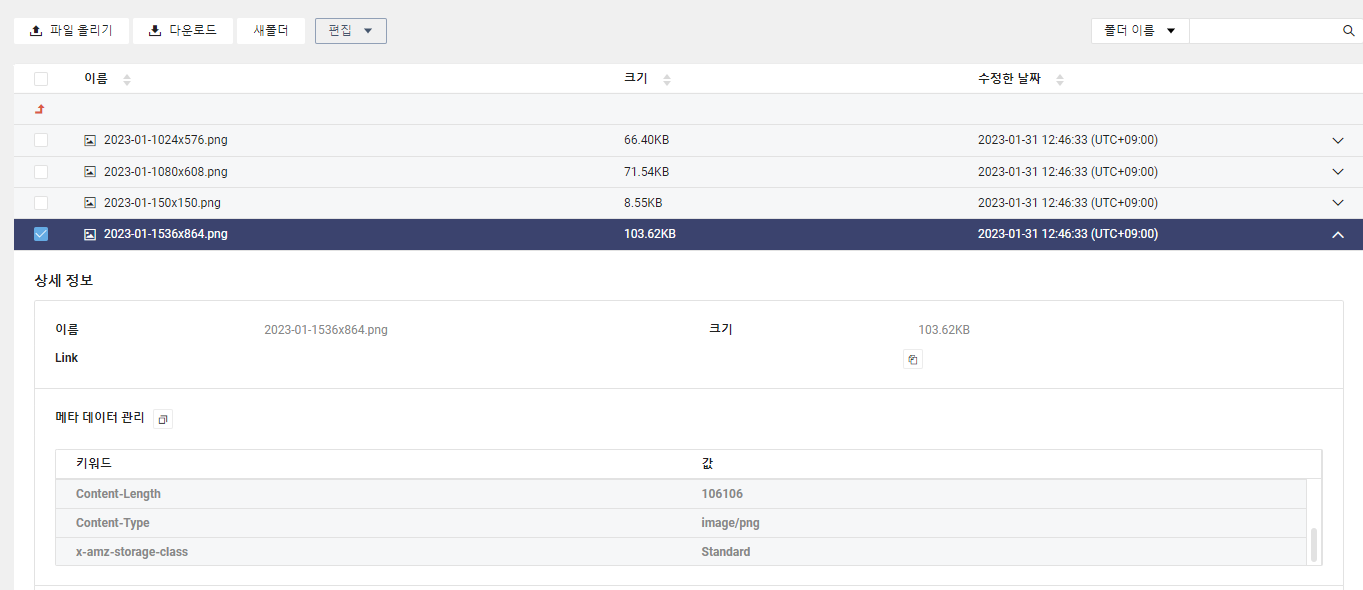Open the file 2023-01-1024x576.png
Screen dimensions: 1363x590
pos(165,140)
